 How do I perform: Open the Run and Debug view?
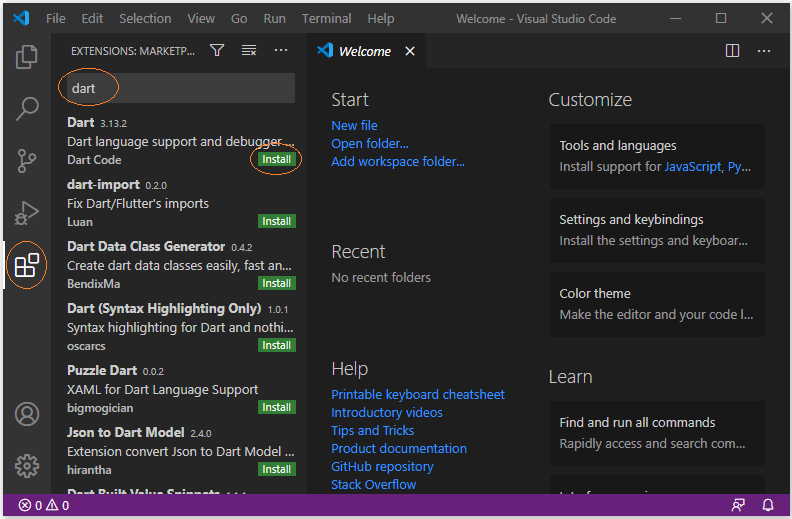27,213
